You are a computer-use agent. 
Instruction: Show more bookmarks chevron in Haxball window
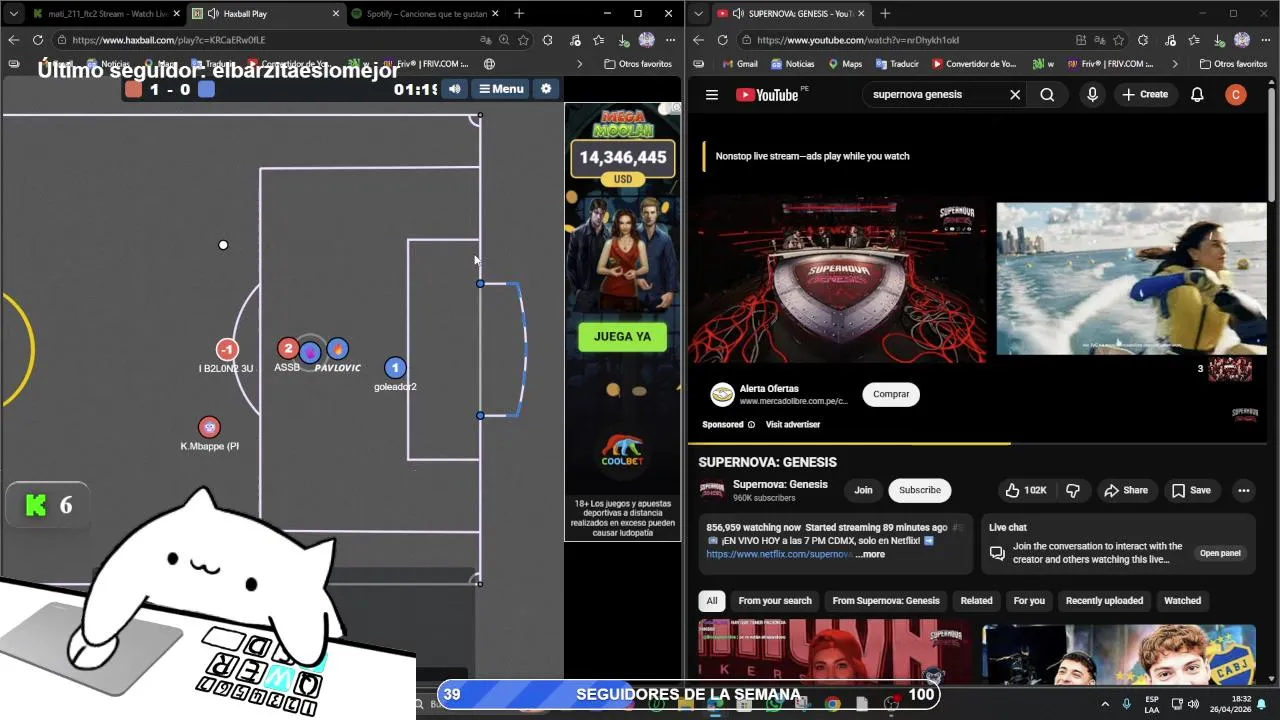(x=579, y=64)
